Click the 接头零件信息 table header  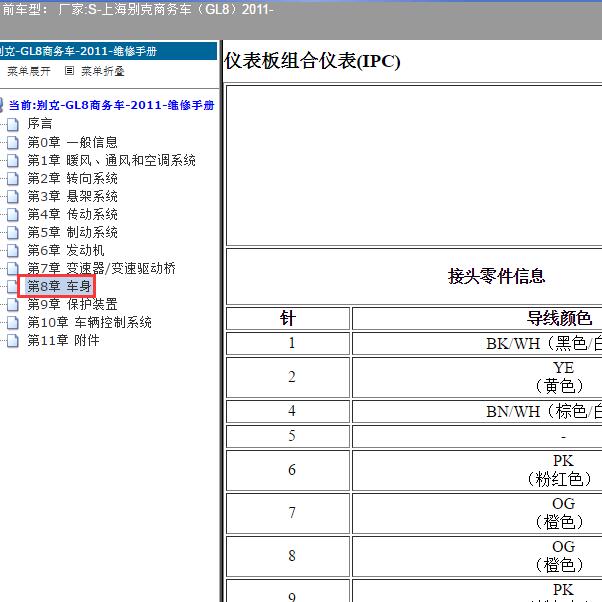coord(496,276)
